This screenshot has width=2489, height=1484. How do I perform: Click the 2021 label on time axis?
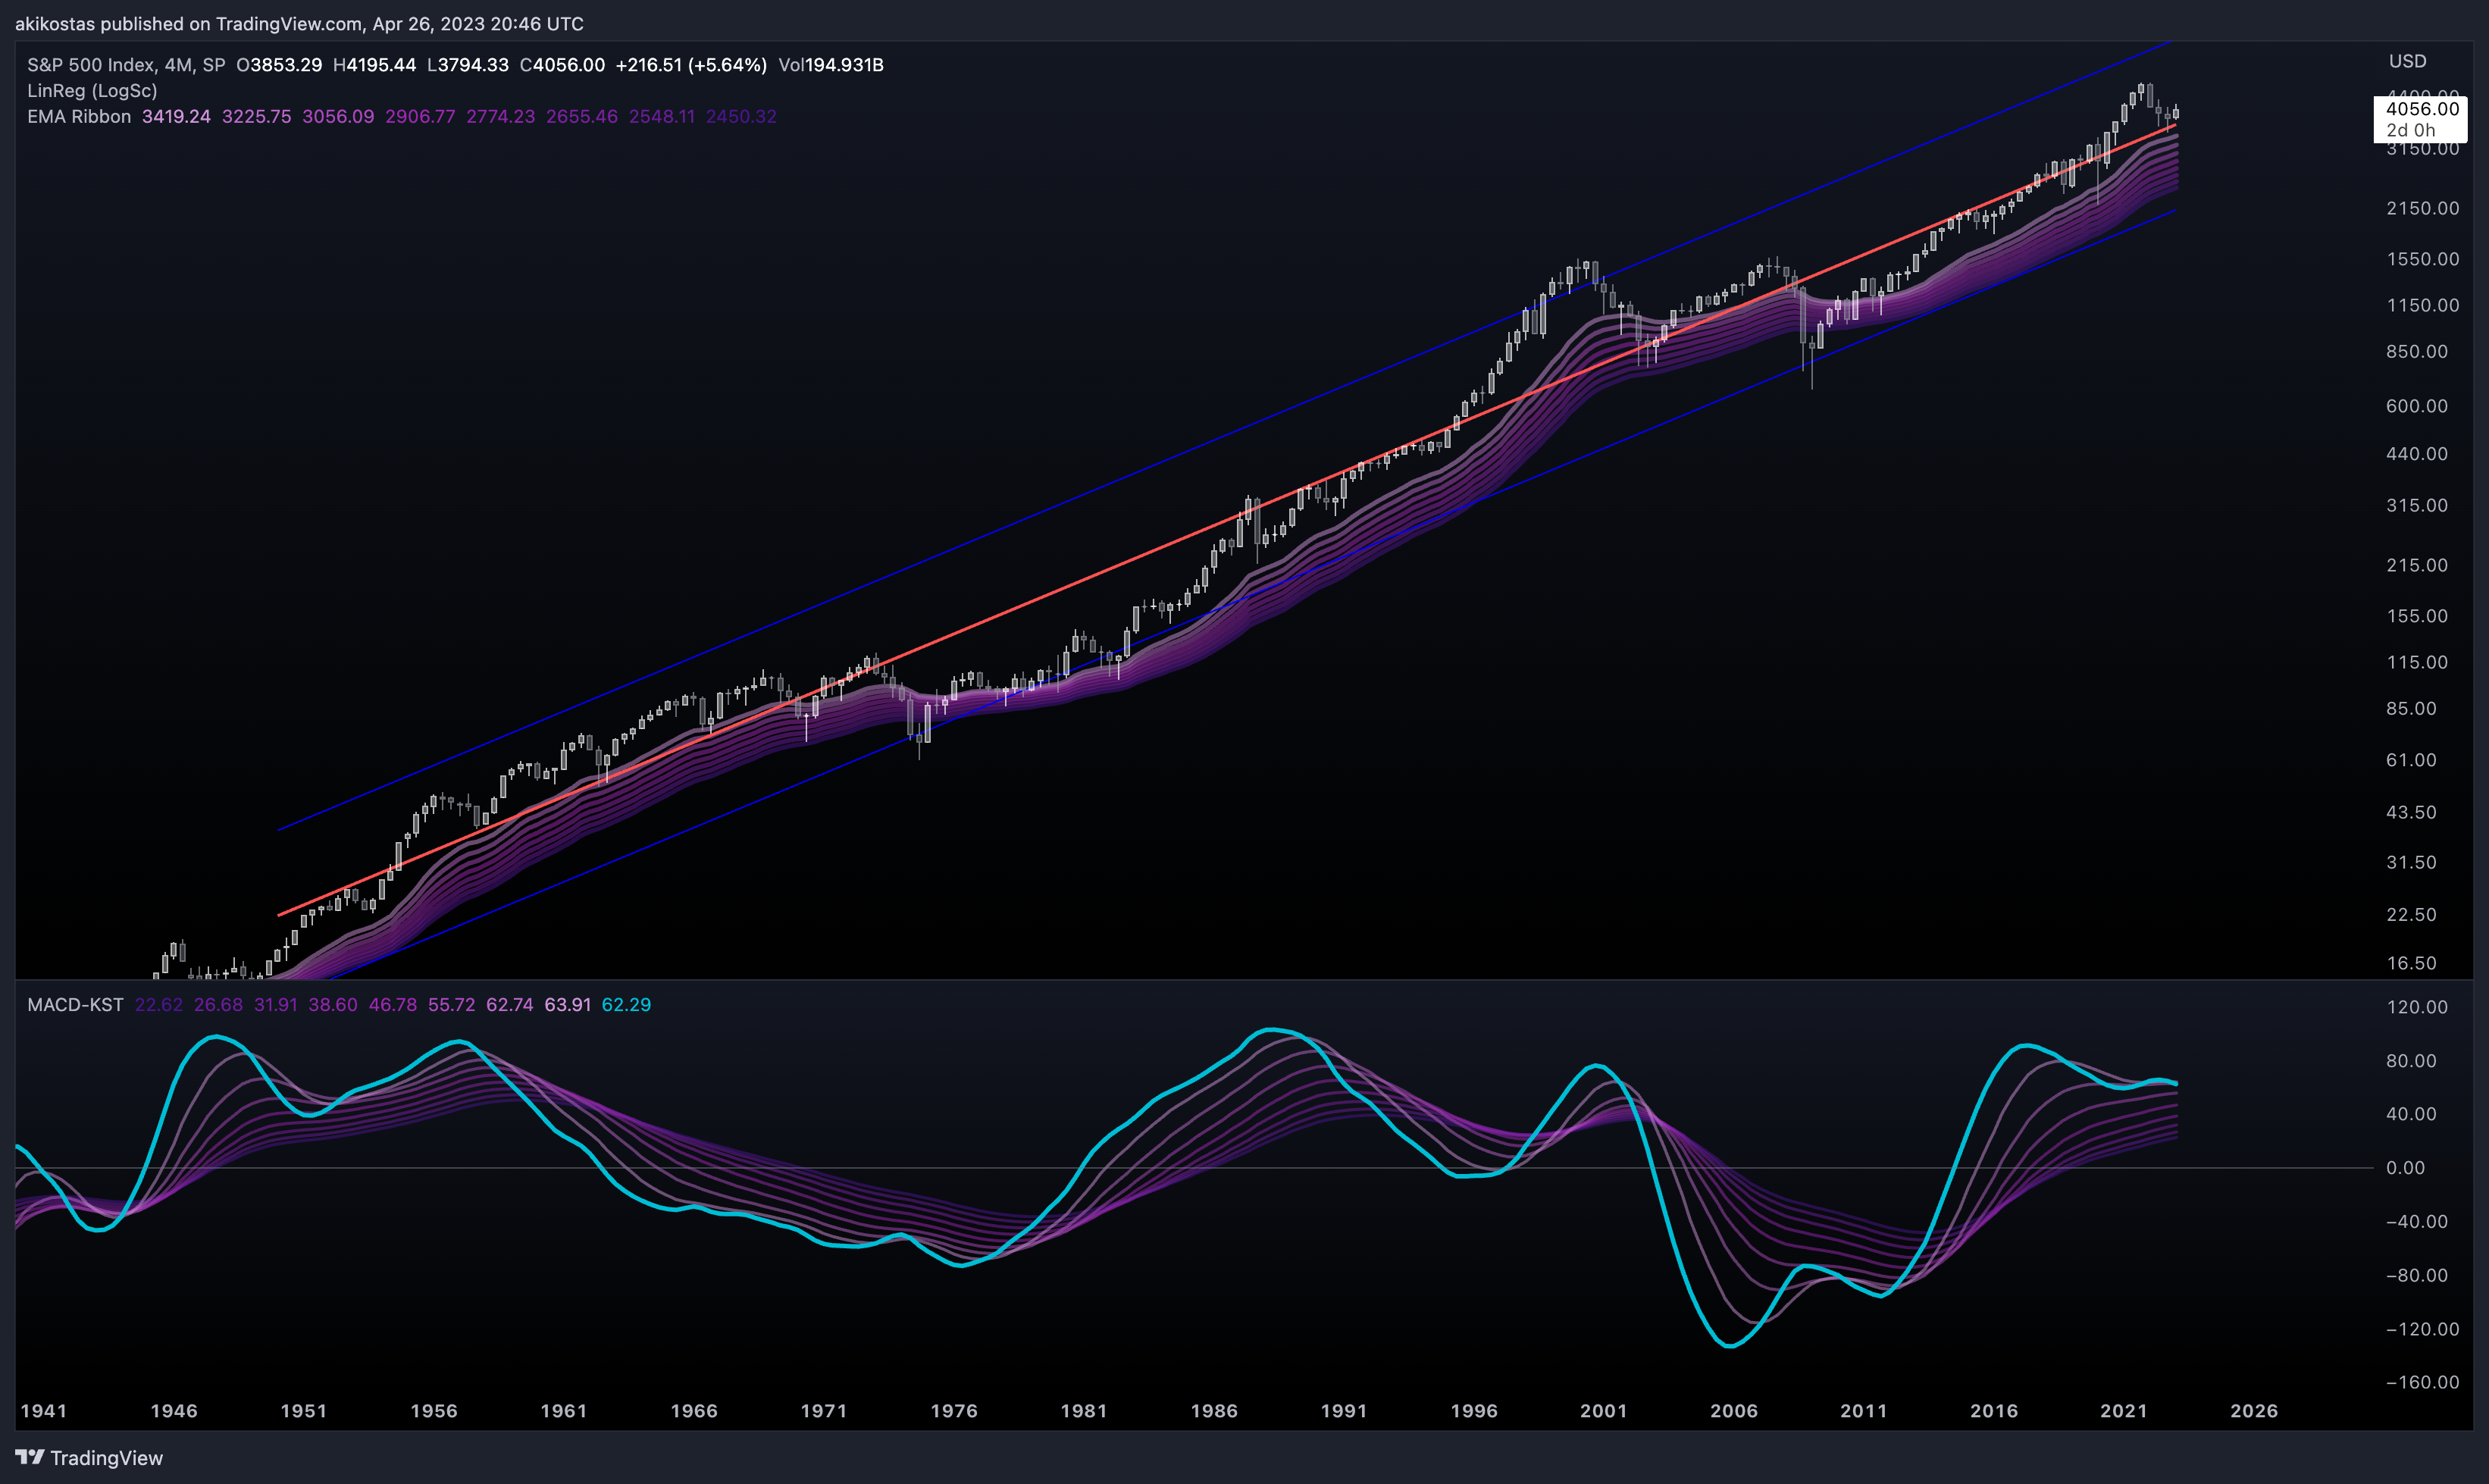pyautogui.click(x=2124, y=1411)
